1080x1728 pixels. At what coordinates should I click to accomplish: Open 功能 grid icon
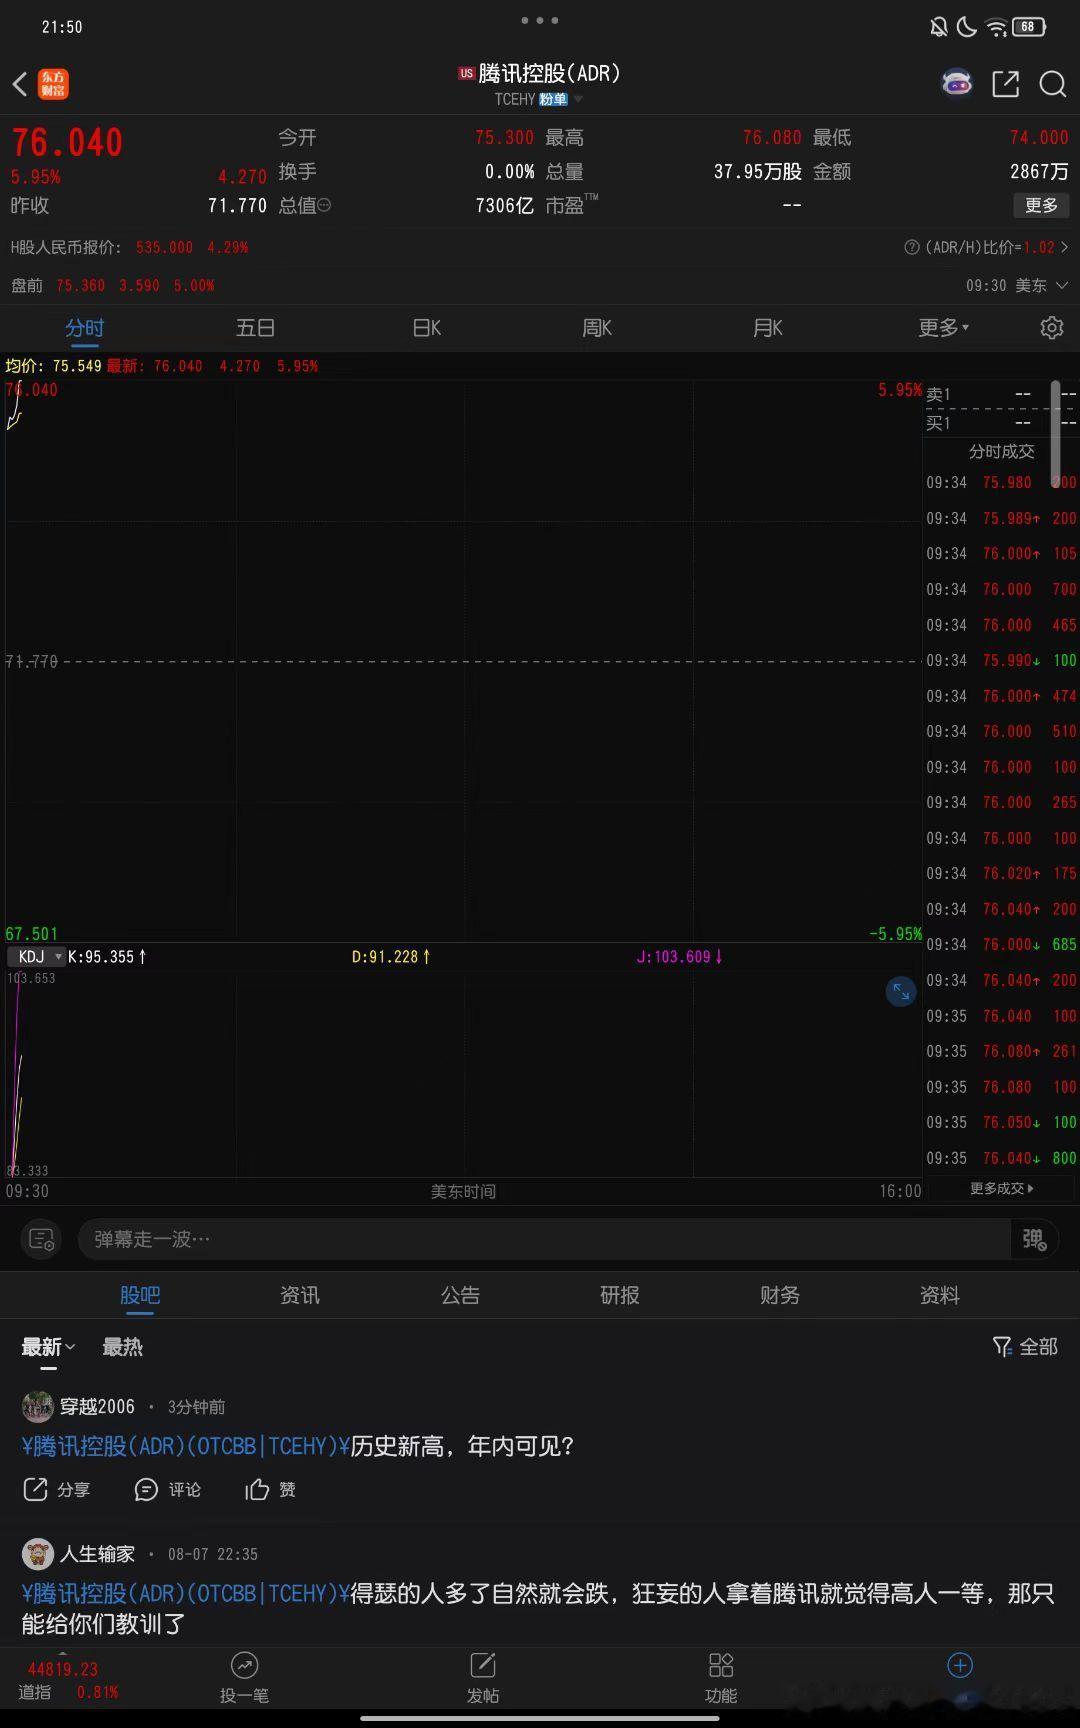pyautogui.click(x=721, y=1677)
